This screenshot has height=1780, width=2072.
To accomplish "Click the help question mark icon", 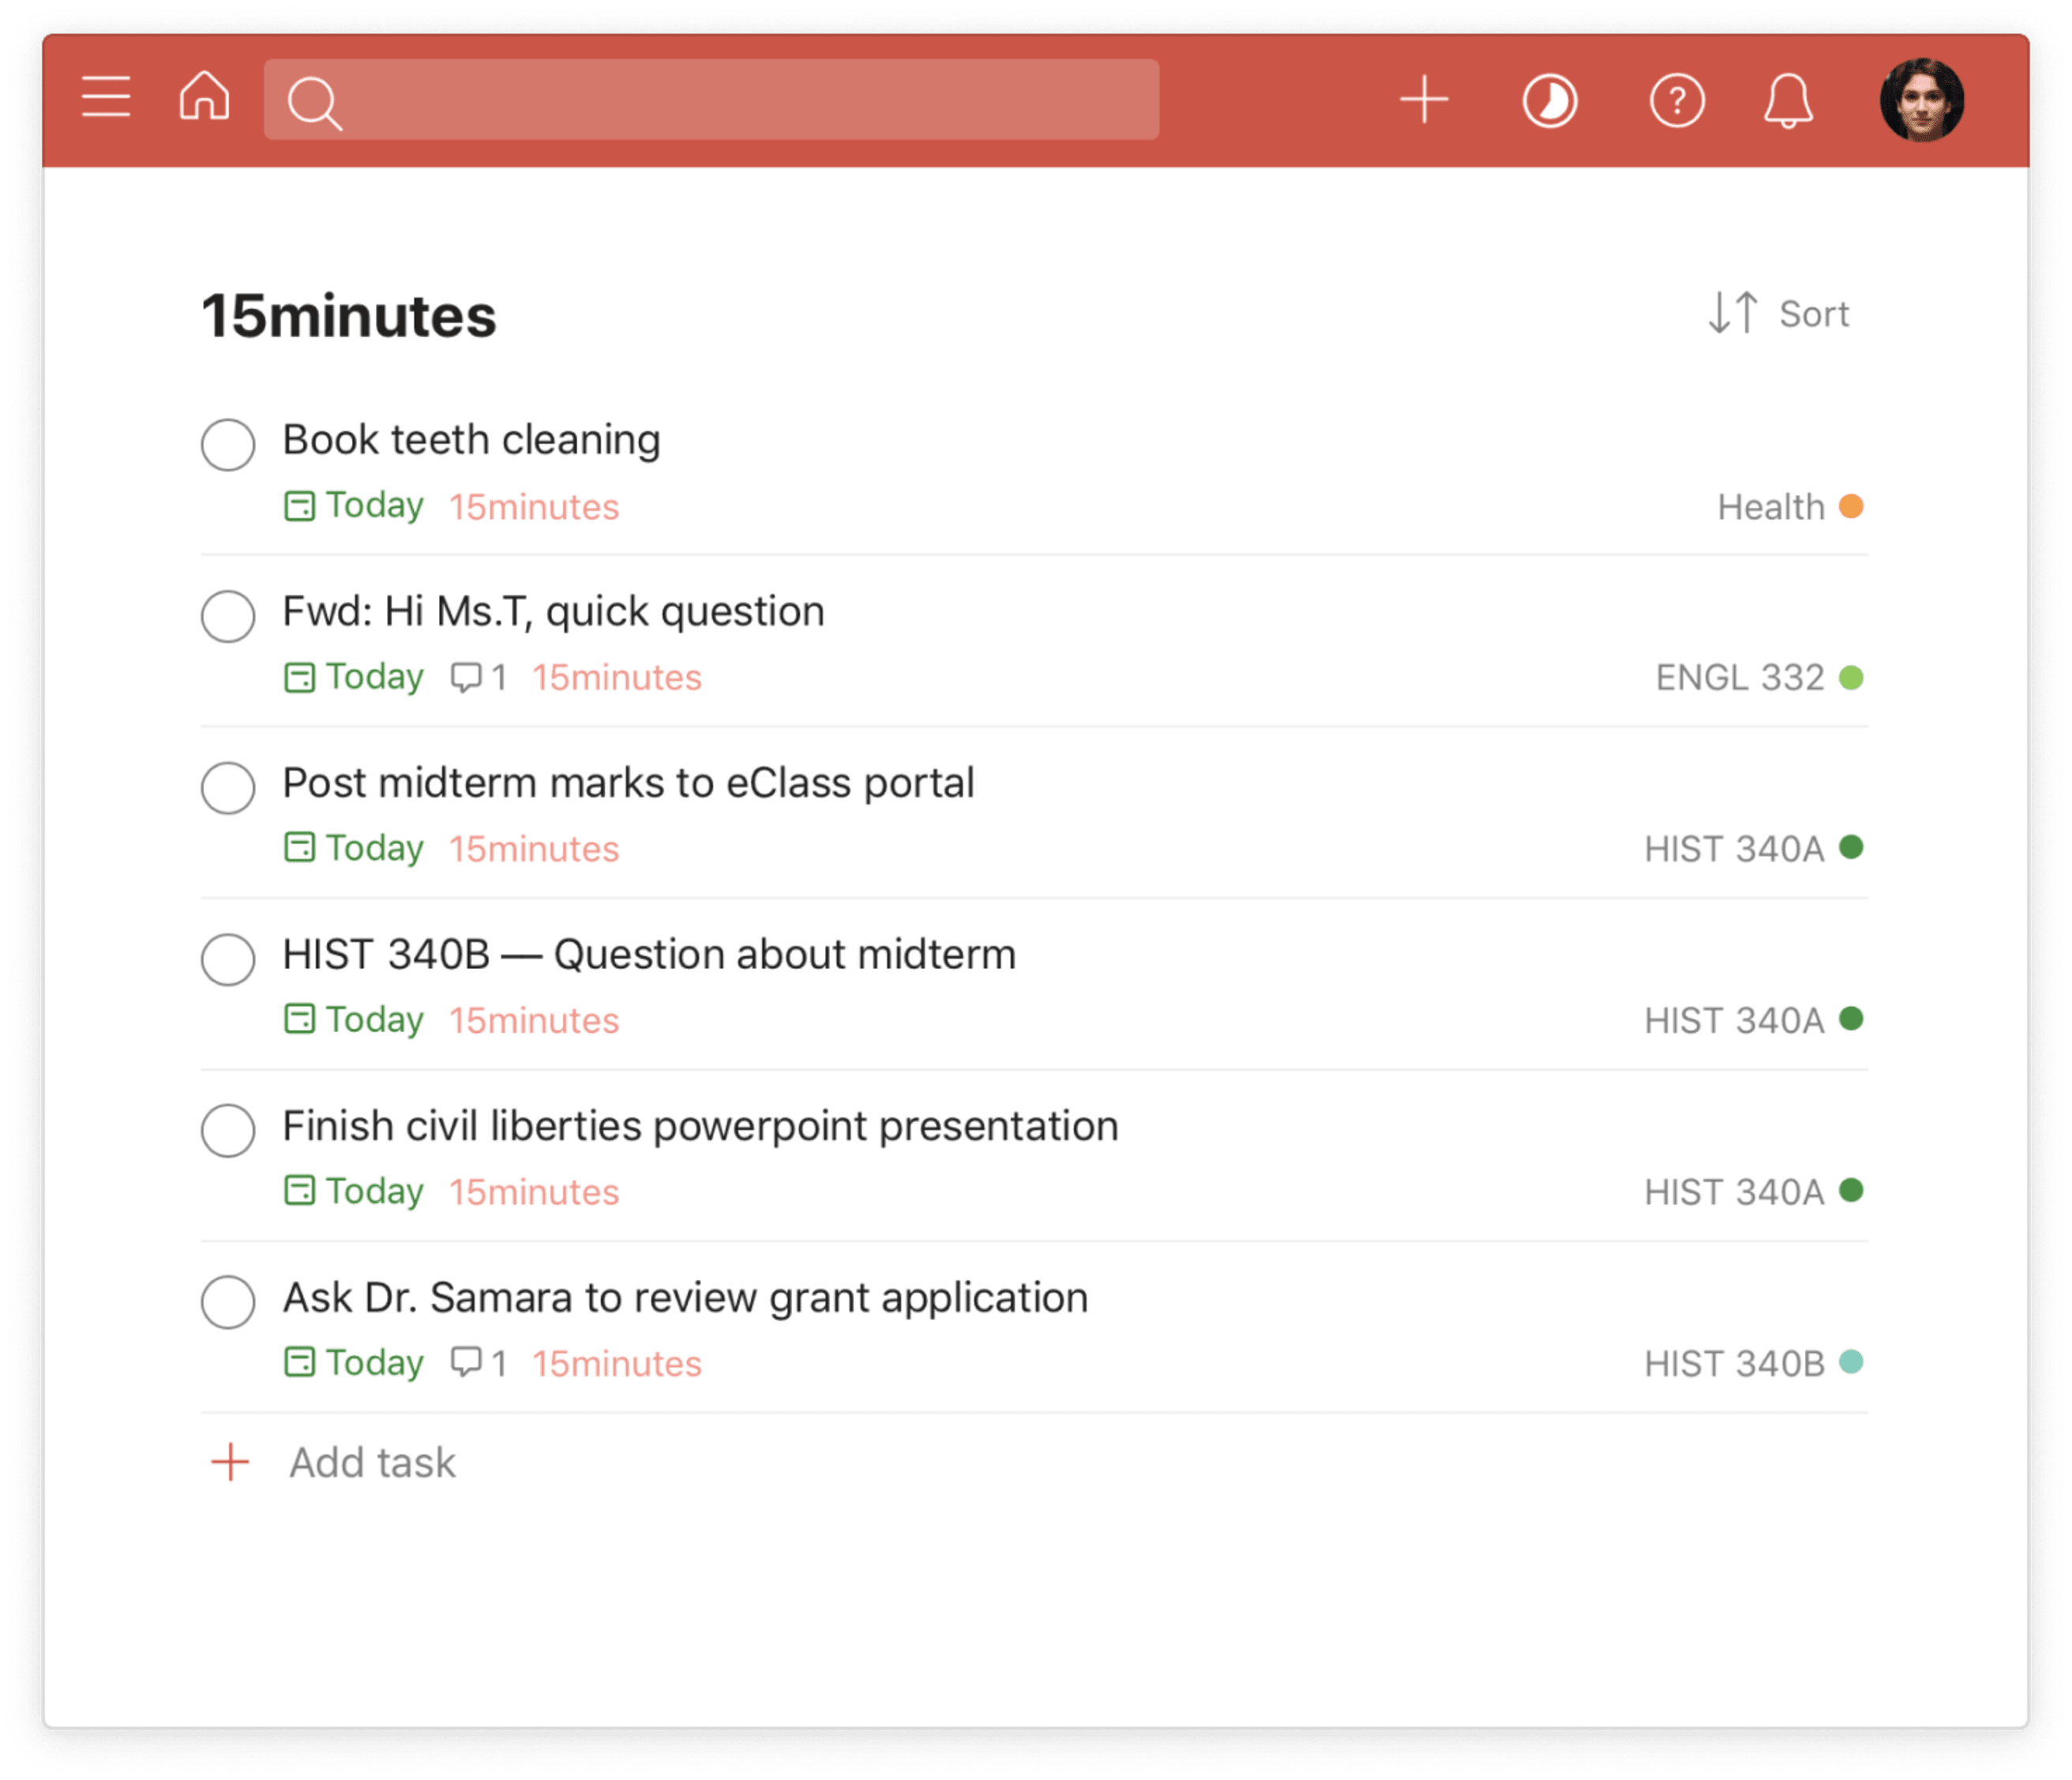I will 1677,99.
